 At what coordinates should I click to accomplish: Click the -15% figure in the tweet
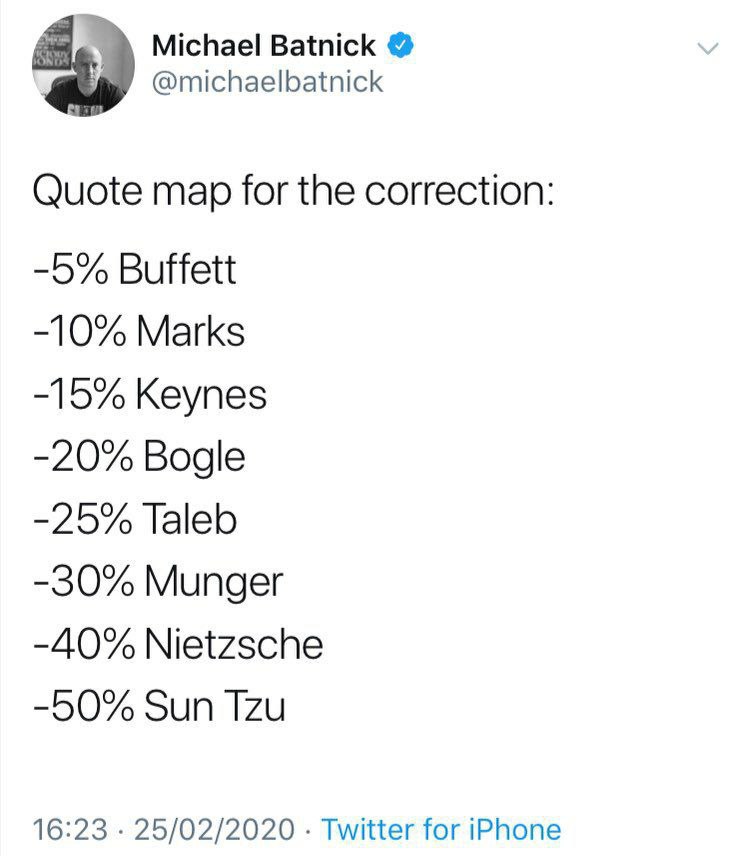tap(80, 395)
